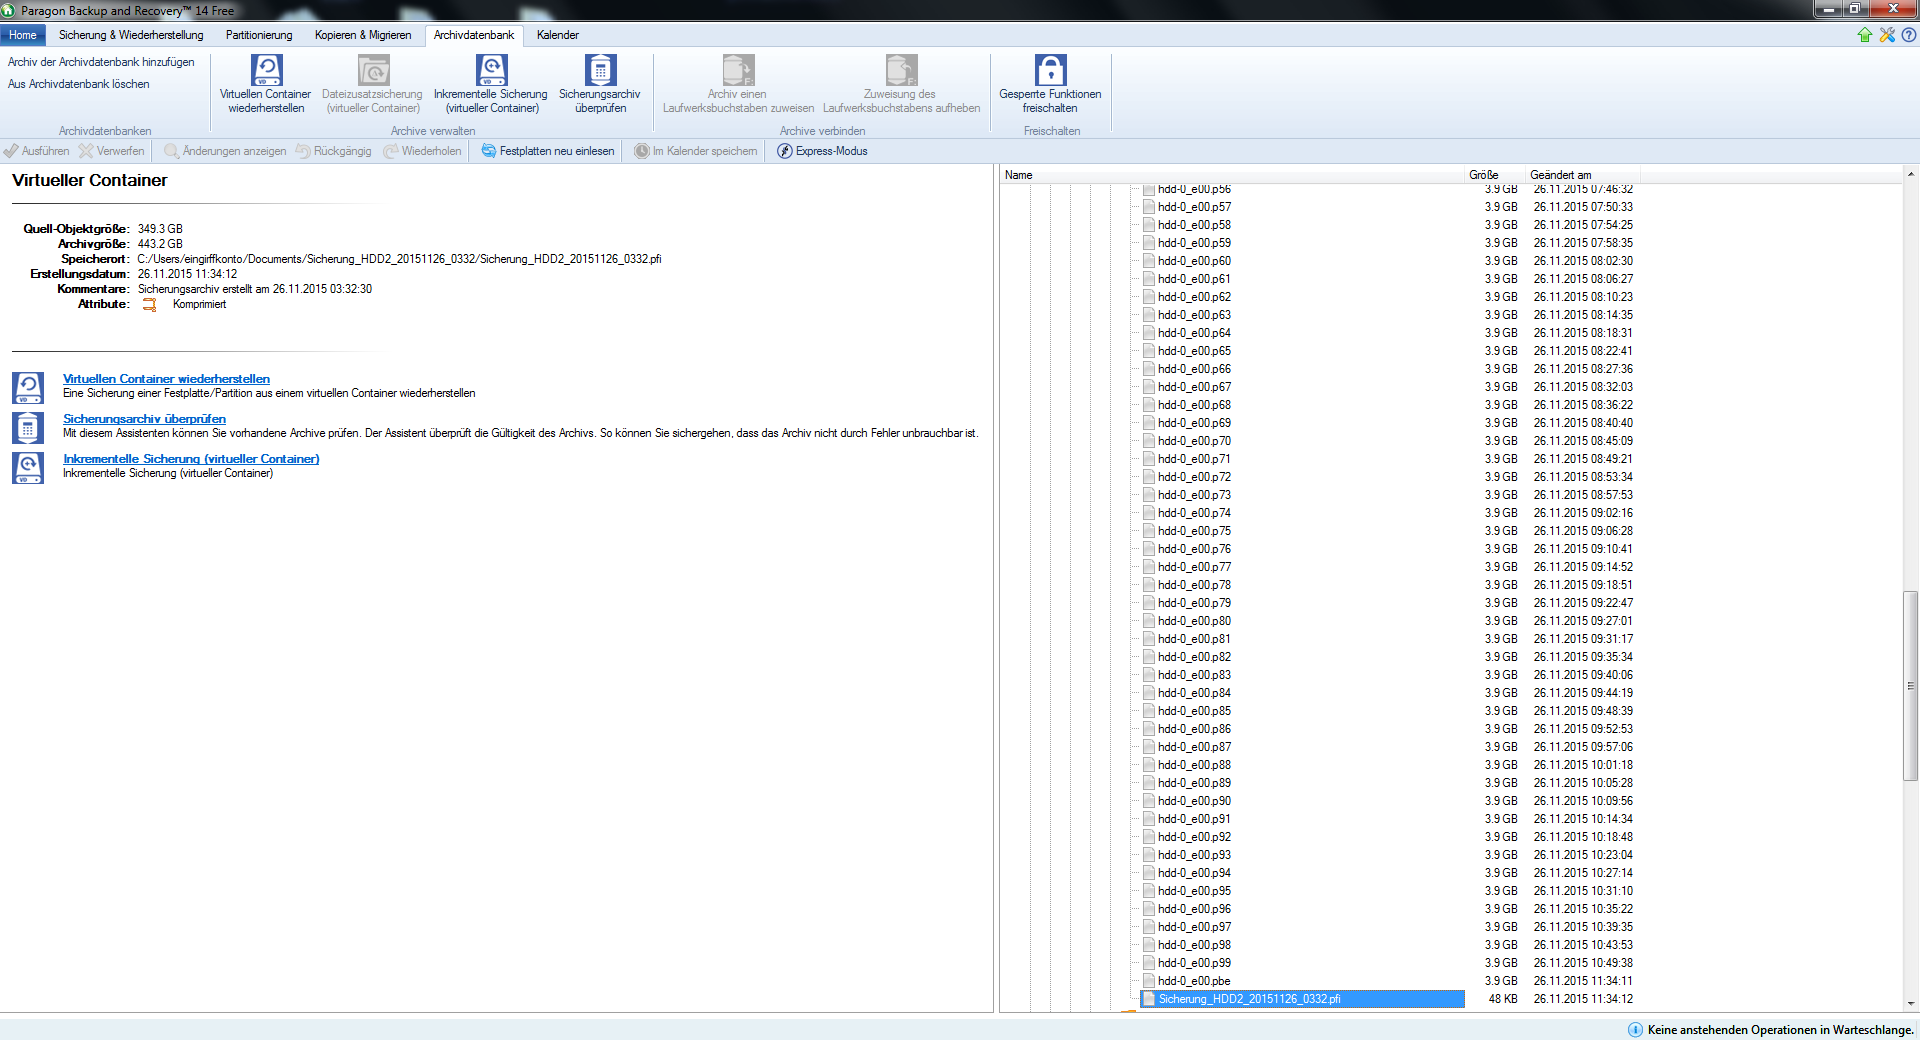
Task: Select file hdd-0_e00.p64
Action: [x=1194, y=333]
